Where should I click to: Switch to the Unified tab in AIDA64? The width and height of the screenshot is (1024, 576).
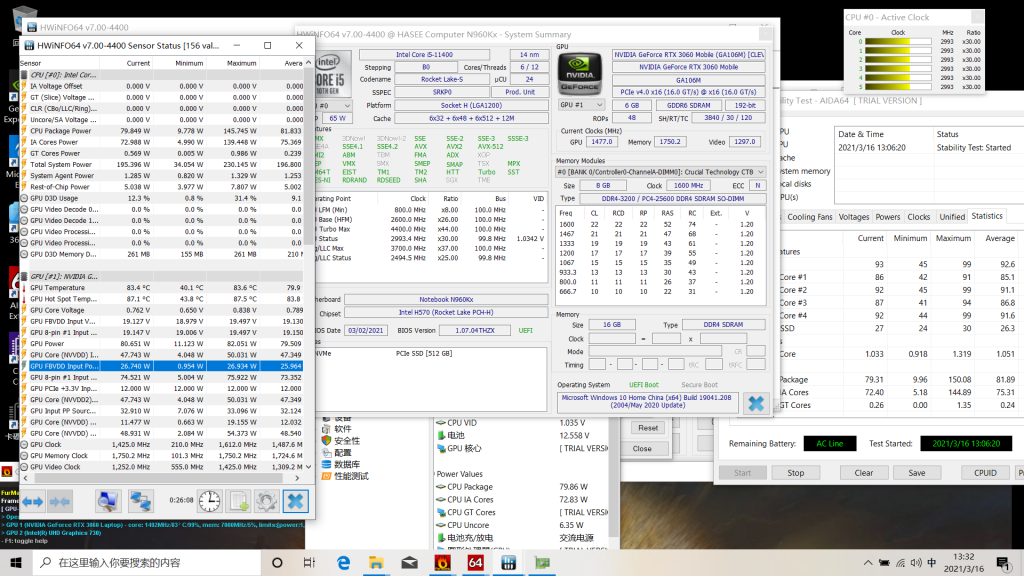[x=952, y=217]
